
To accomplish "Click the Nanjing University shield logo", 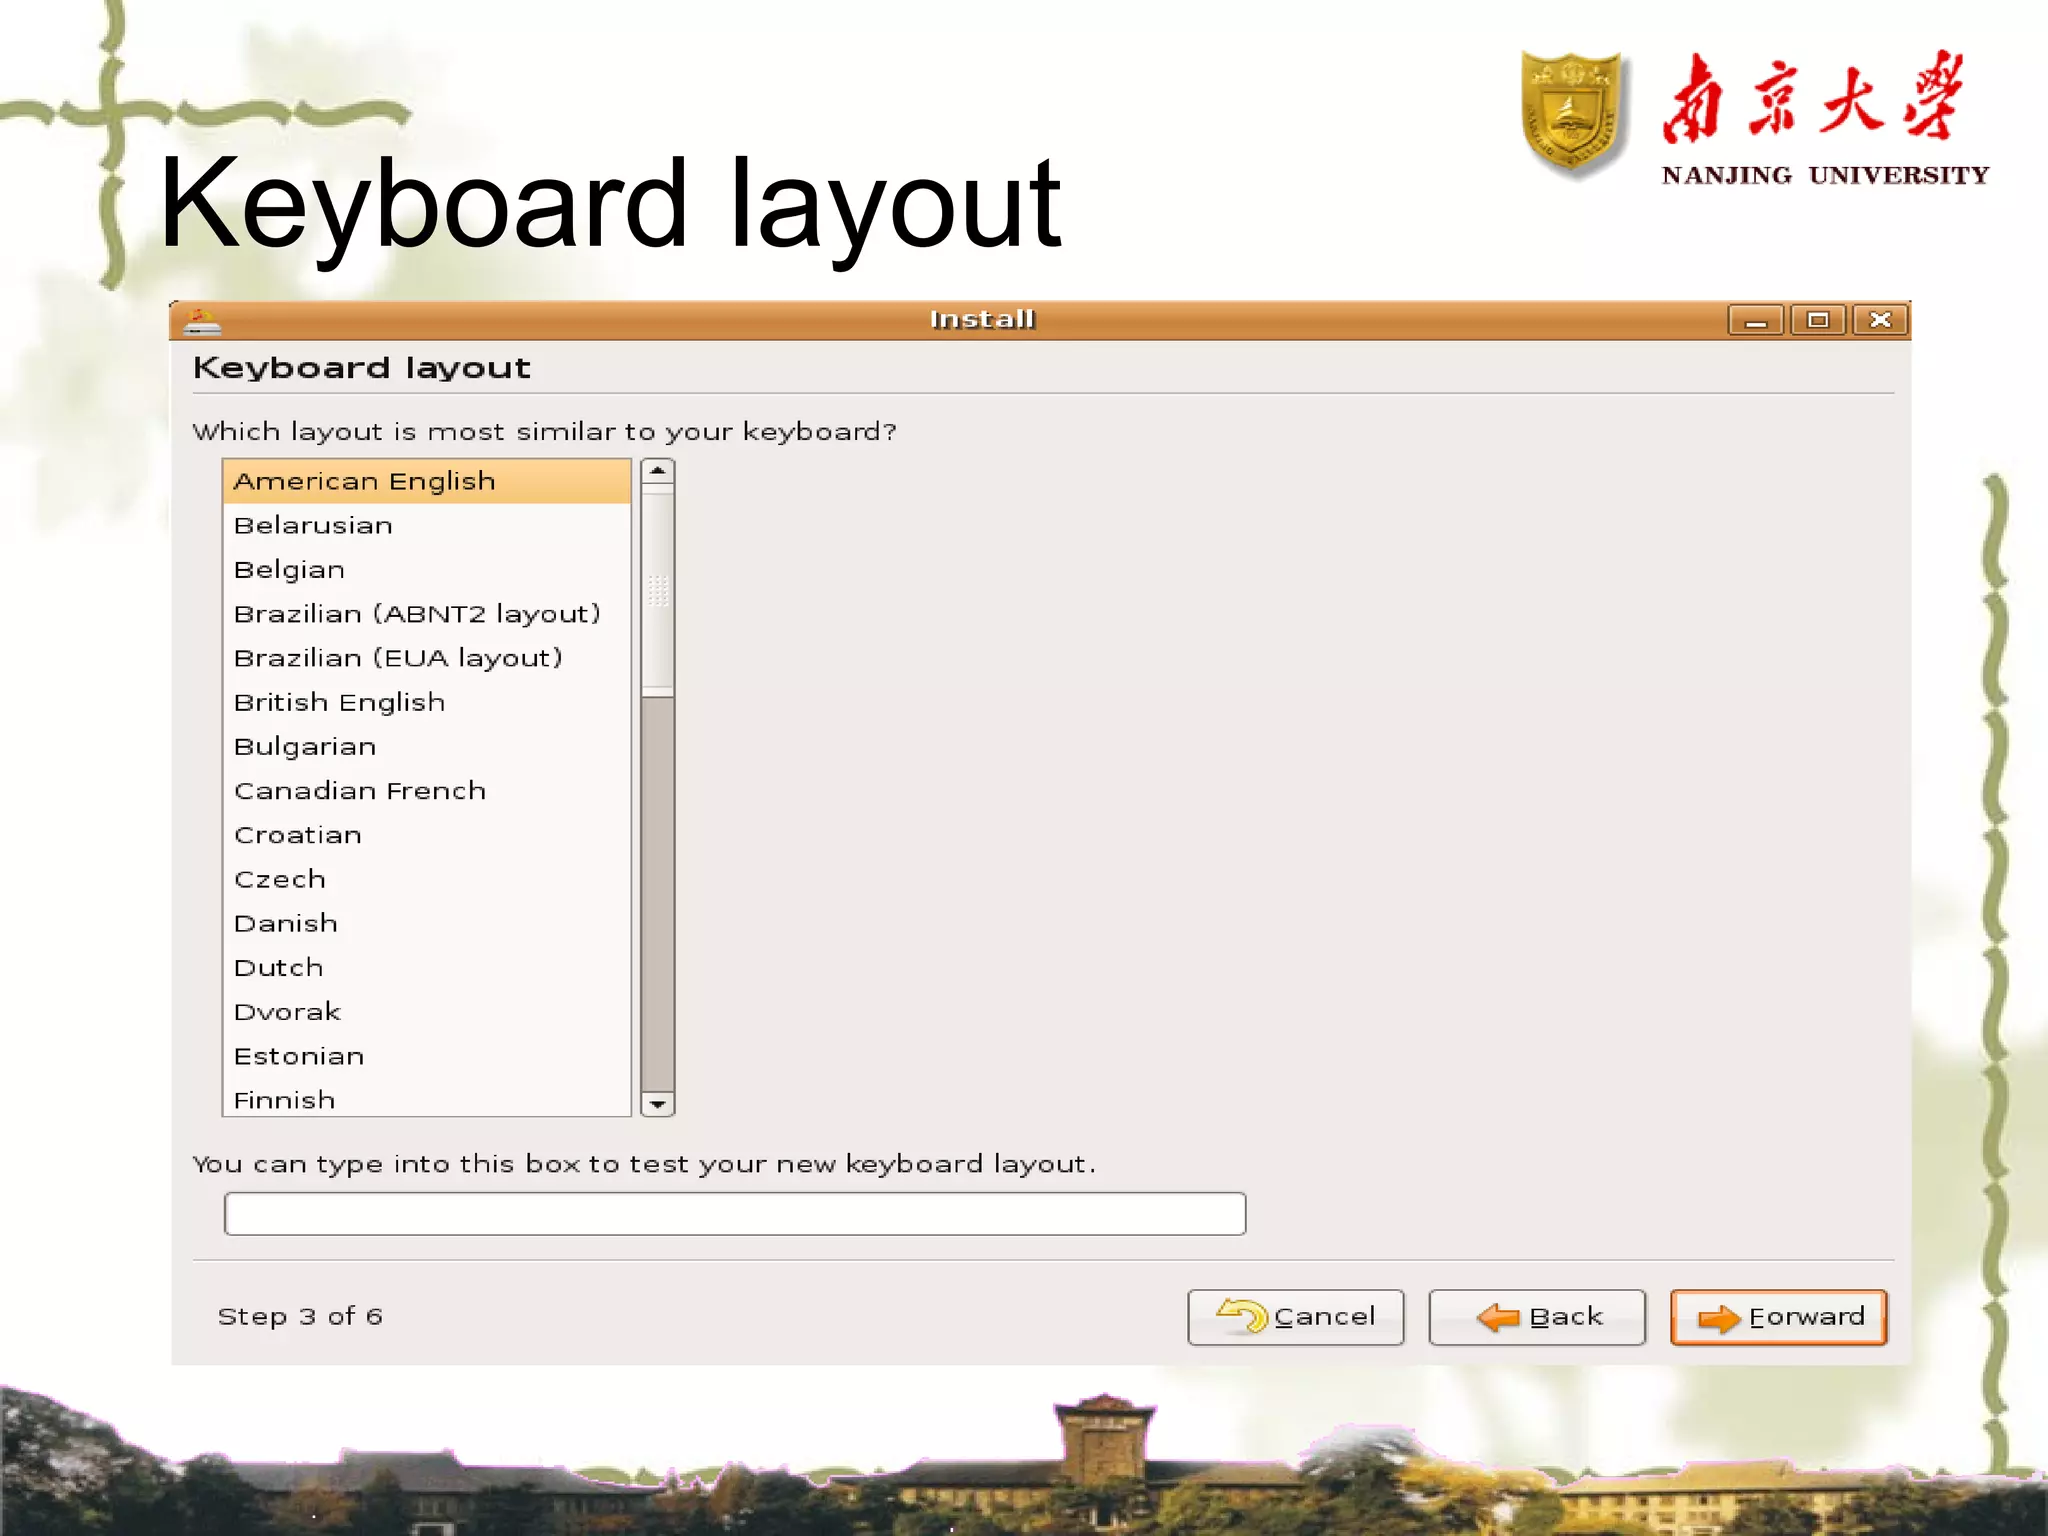I will (x=1572, y=114).
